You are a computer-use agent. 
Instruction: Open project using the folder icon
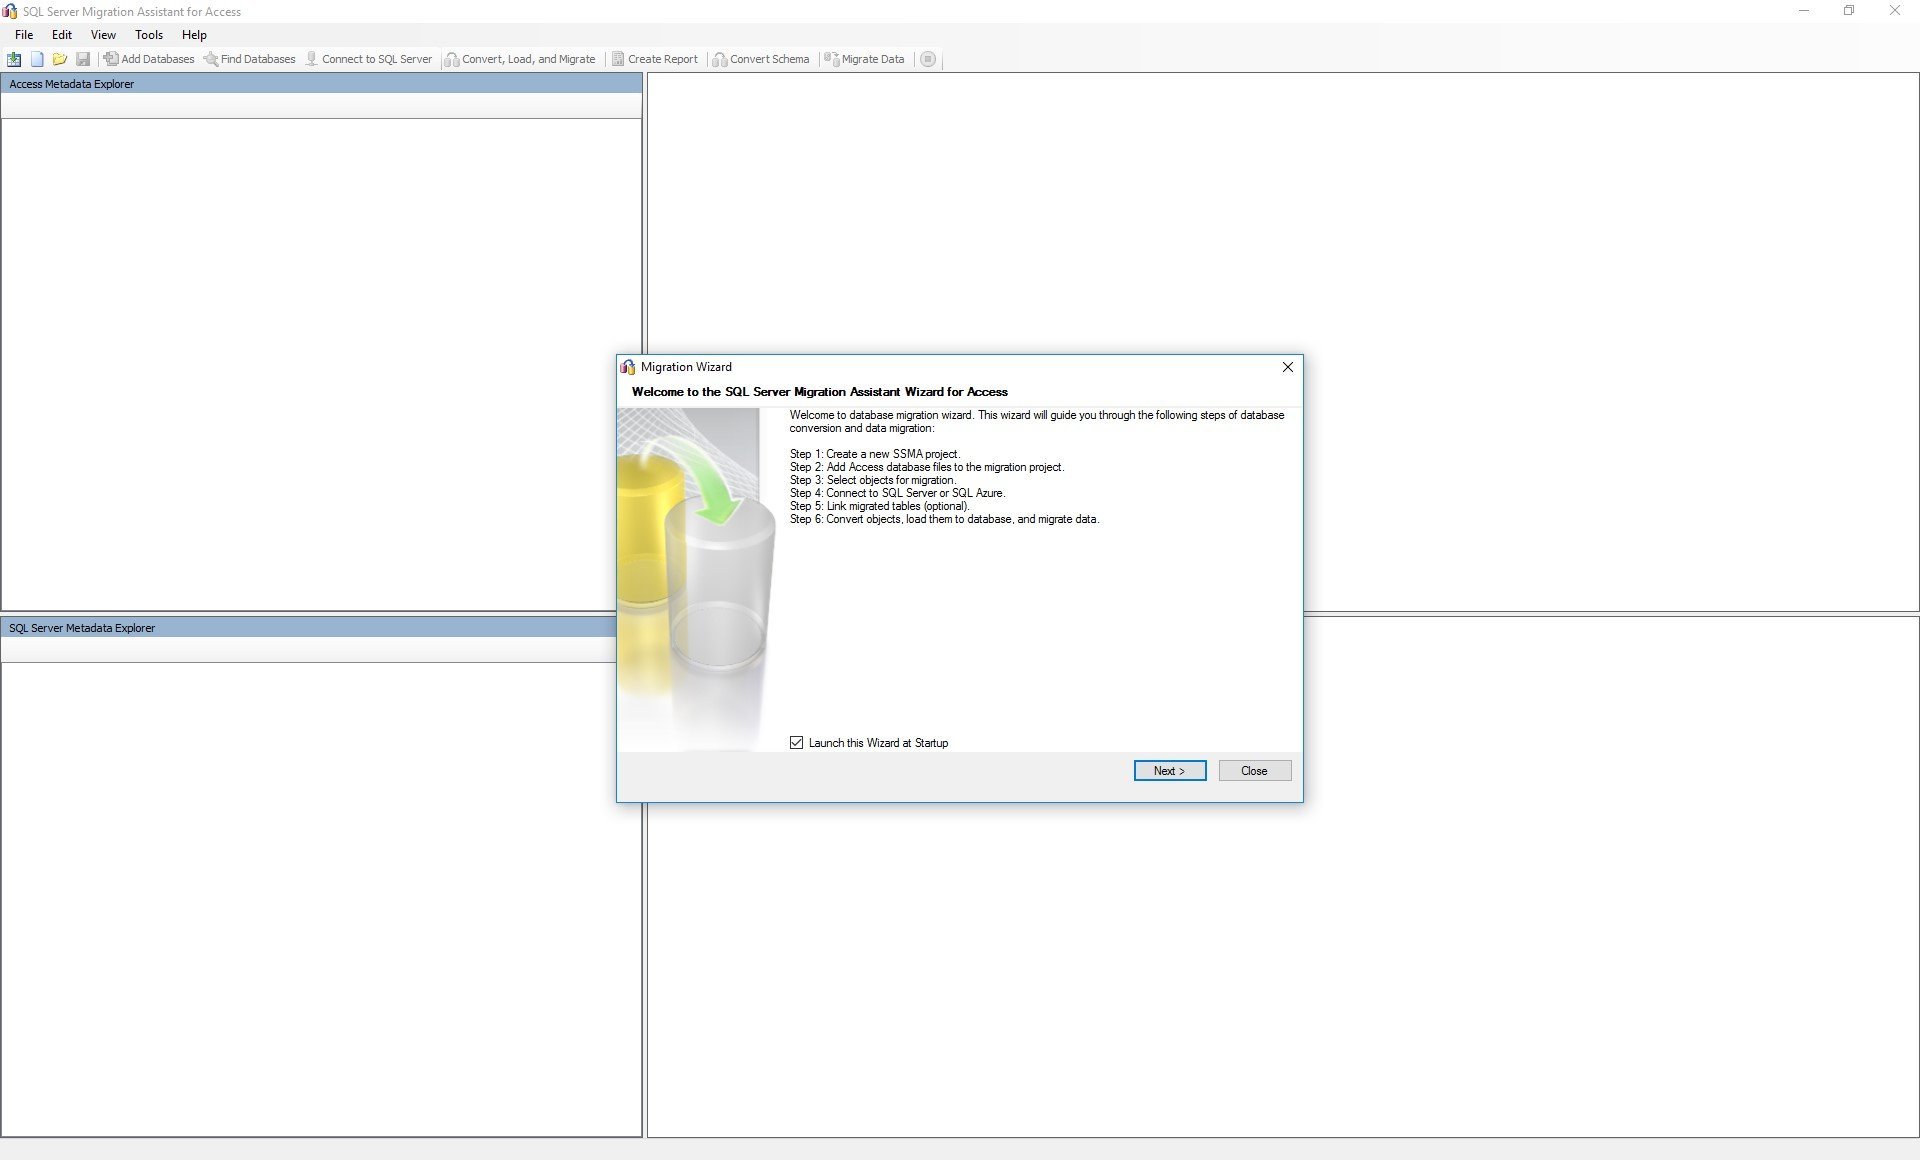[60, 59]
